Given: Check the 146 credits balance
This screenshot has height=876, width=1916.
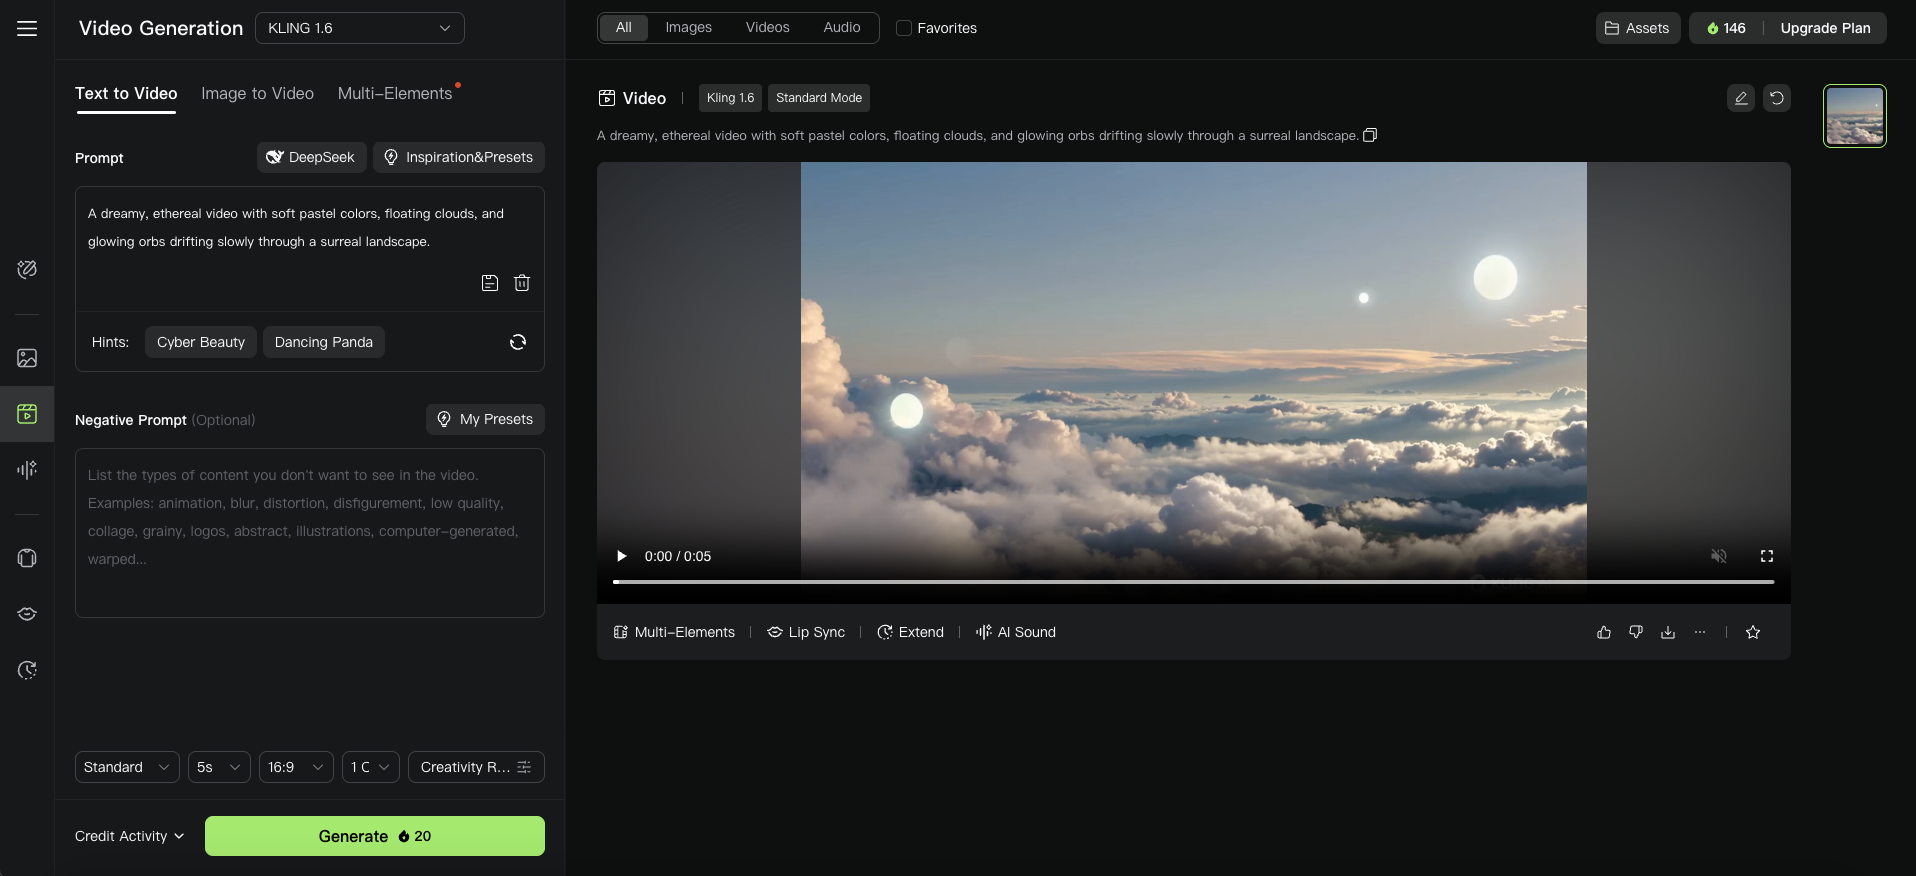Looking at the screenshot, I should click(1727, 28).
